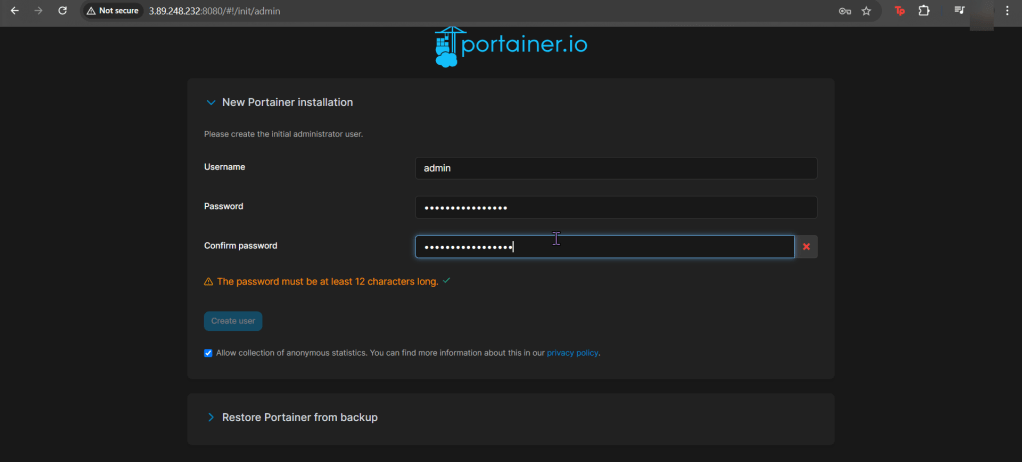Click into the Password field
Viewport: 1022px width, 462px height.
coord(615,207)
